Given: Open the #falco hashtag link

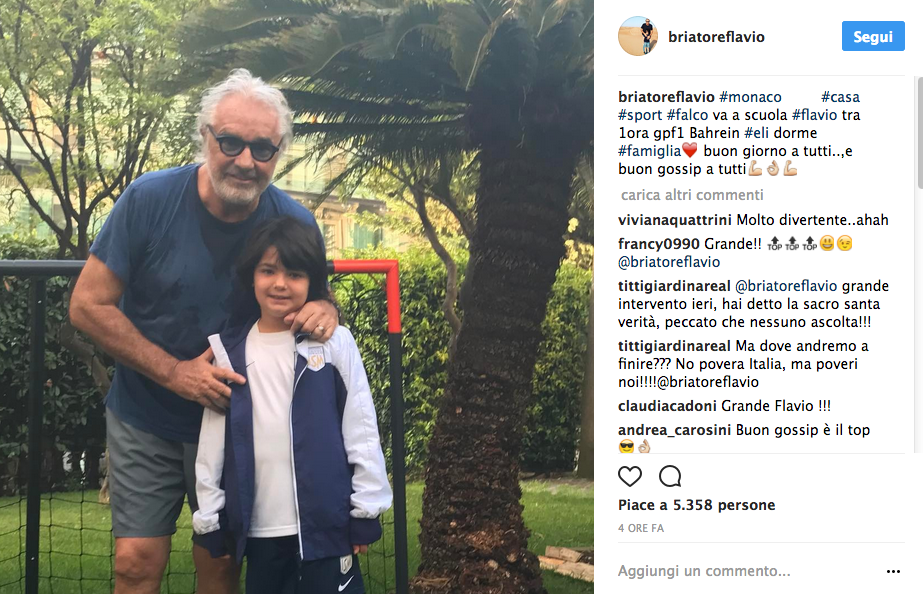Looking at the screenshot, I should pyautogui.click(x=687, y=115).
